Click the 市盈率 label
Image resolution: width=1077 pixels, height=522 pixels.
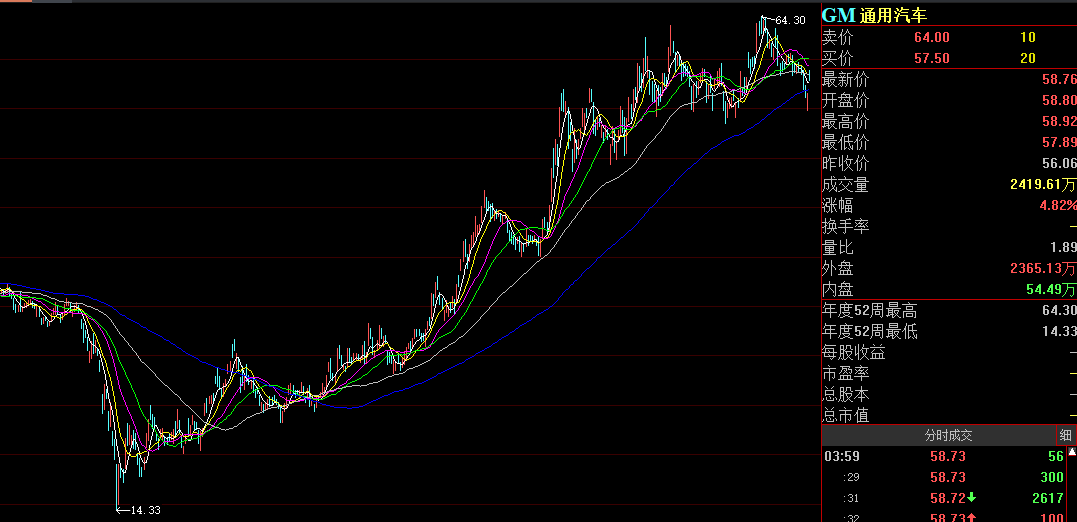point(846,374)
